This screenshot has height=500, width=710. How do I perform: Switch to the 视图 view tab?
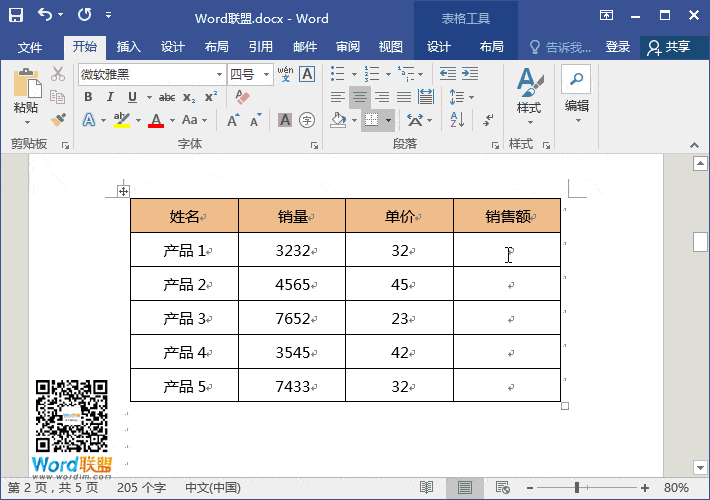click(x=390, y=47)
